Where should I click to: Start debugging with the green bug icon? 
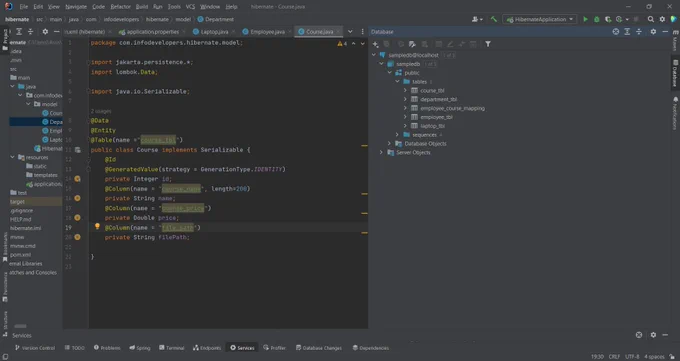tap(597, 19)
